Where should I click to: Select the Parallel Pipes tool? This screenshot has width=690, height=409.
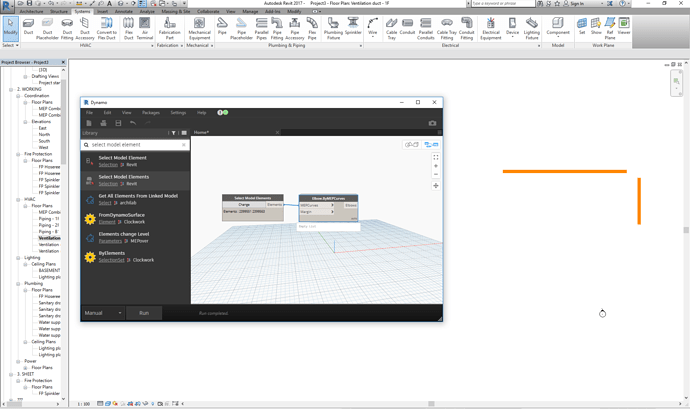tap(261, 29)
